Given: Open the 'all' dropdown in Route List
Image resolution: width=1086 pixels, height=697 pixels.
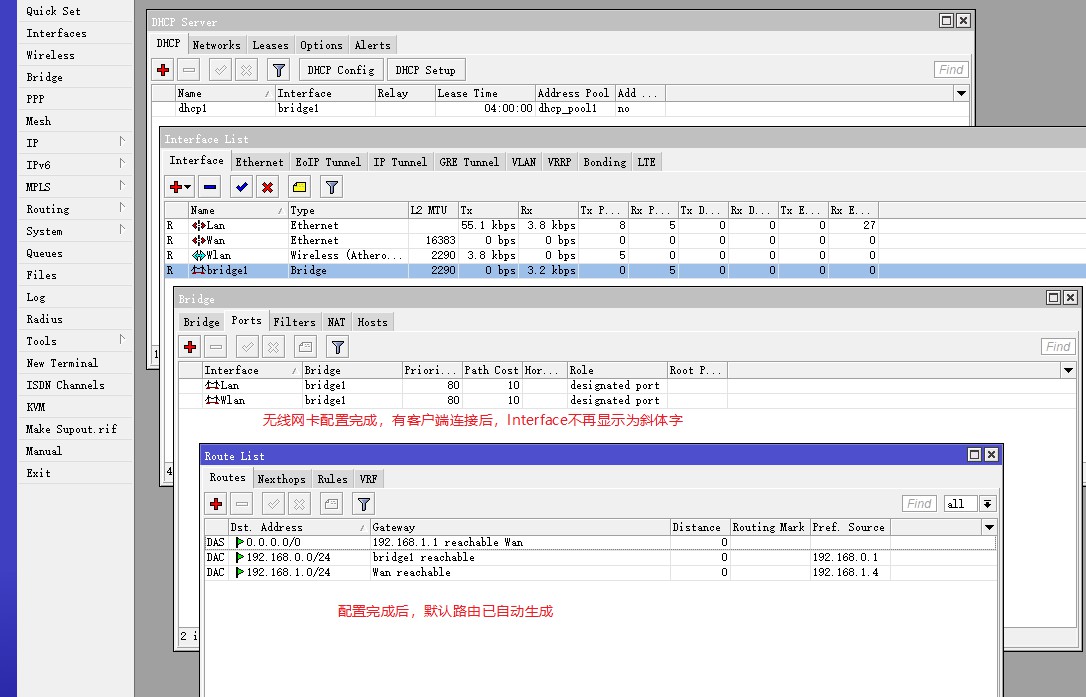Looking at the screenshot, I should click(x=988, y=504).
